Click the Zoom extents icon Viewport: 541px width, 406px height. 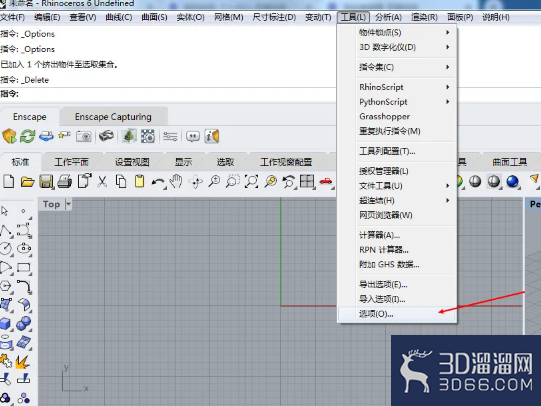pyautogui.click(x=252, y=181)
